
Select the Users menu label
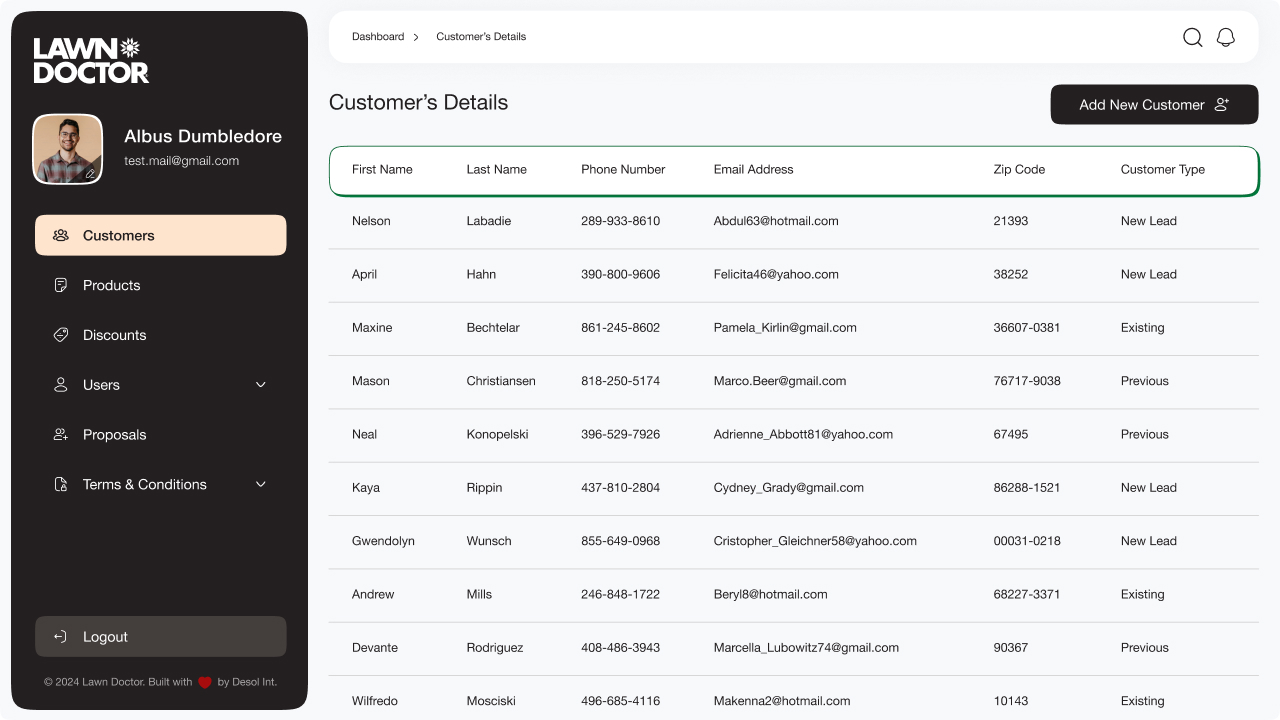101,385
